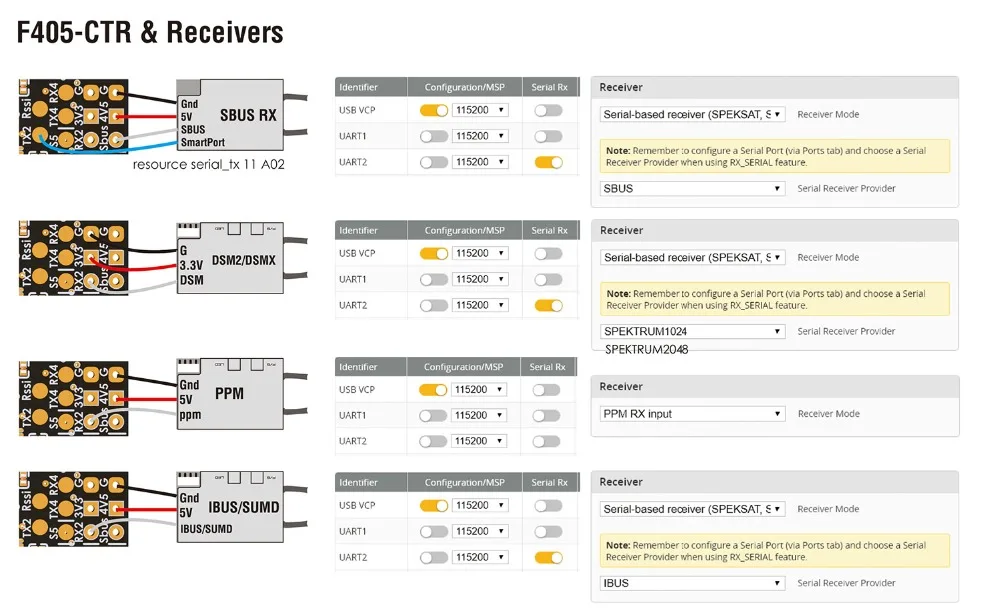This screenshot has width=1000, height=615.
Task: Click the small IBUS/SUMD pin label on the receiver
Action: point(206,529)
